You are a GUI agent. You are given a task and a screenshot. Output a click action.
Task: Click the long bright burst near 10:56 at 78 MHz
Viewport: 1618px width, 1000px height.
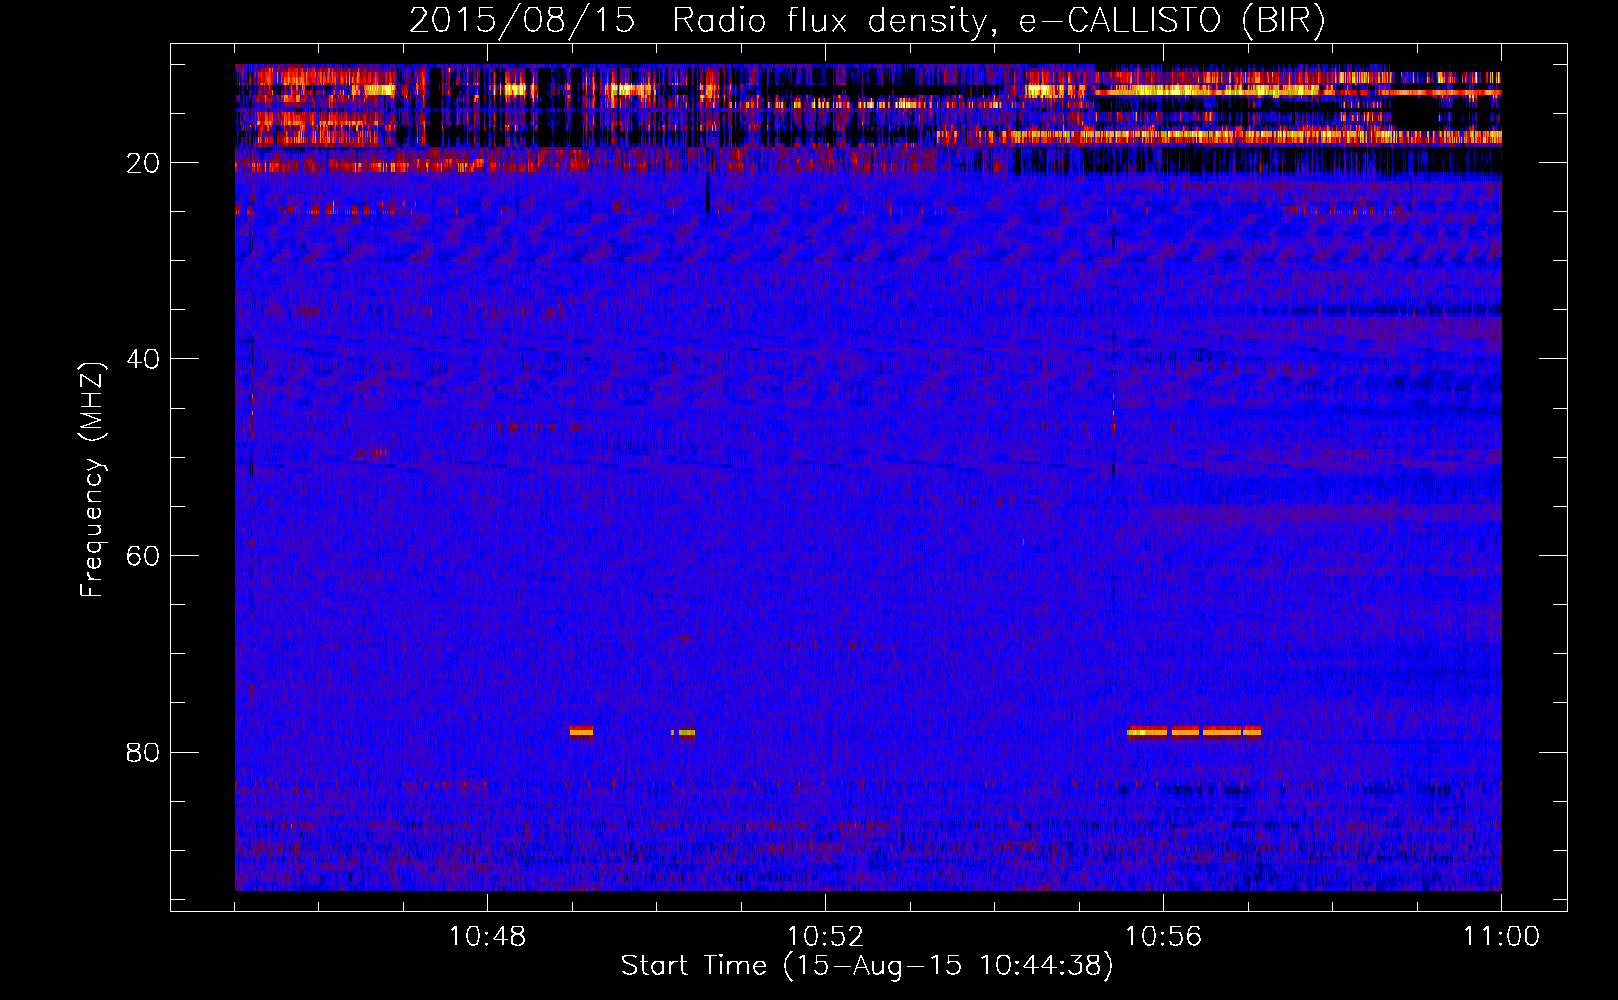tap(1194, 732)
